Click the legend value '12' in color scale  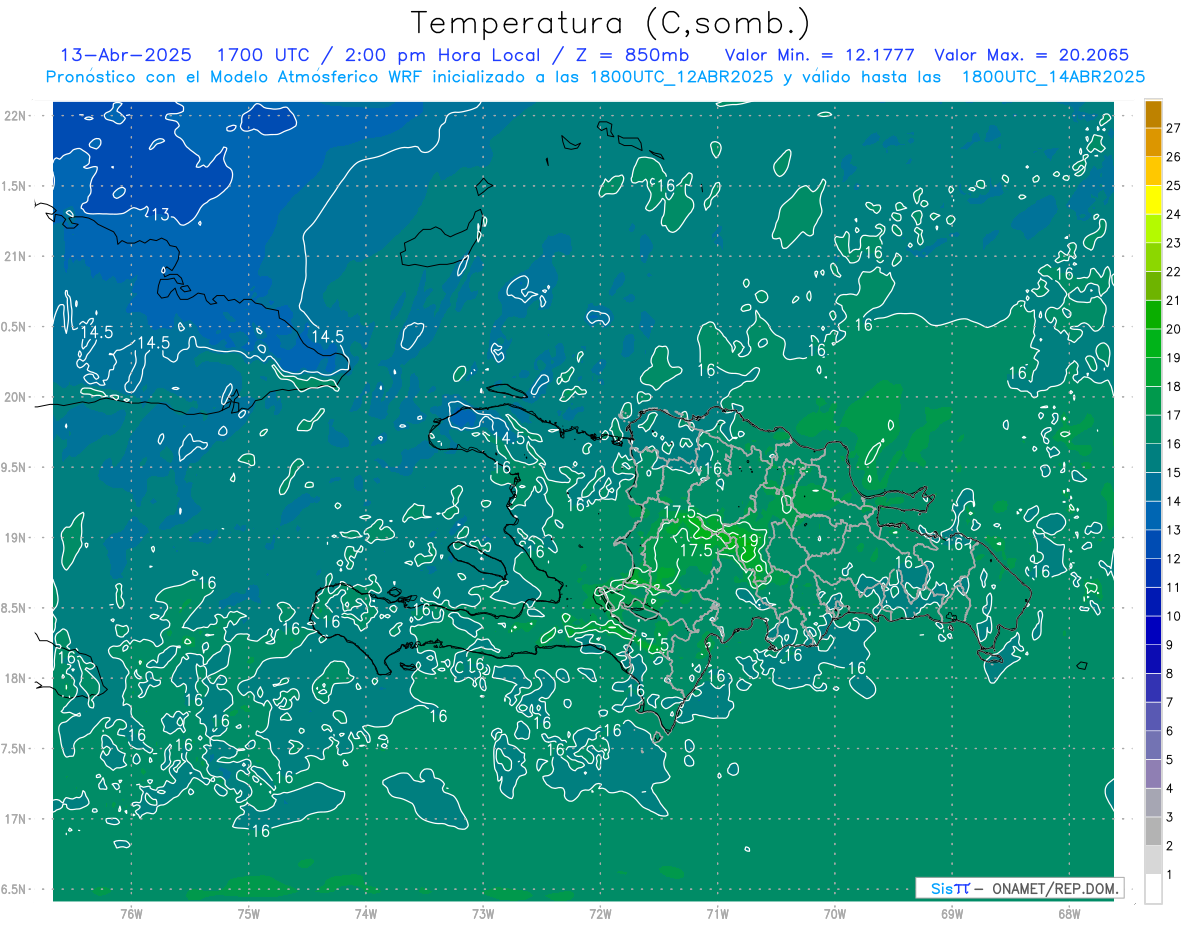[1174, 558]
